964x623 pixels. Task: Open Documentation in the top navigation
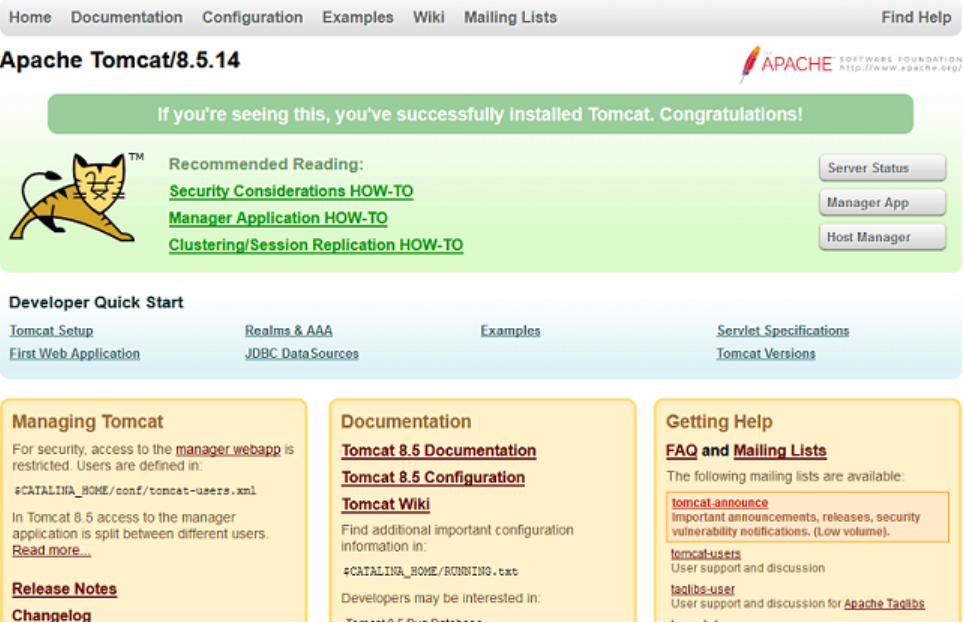click(x=127, y=17)
